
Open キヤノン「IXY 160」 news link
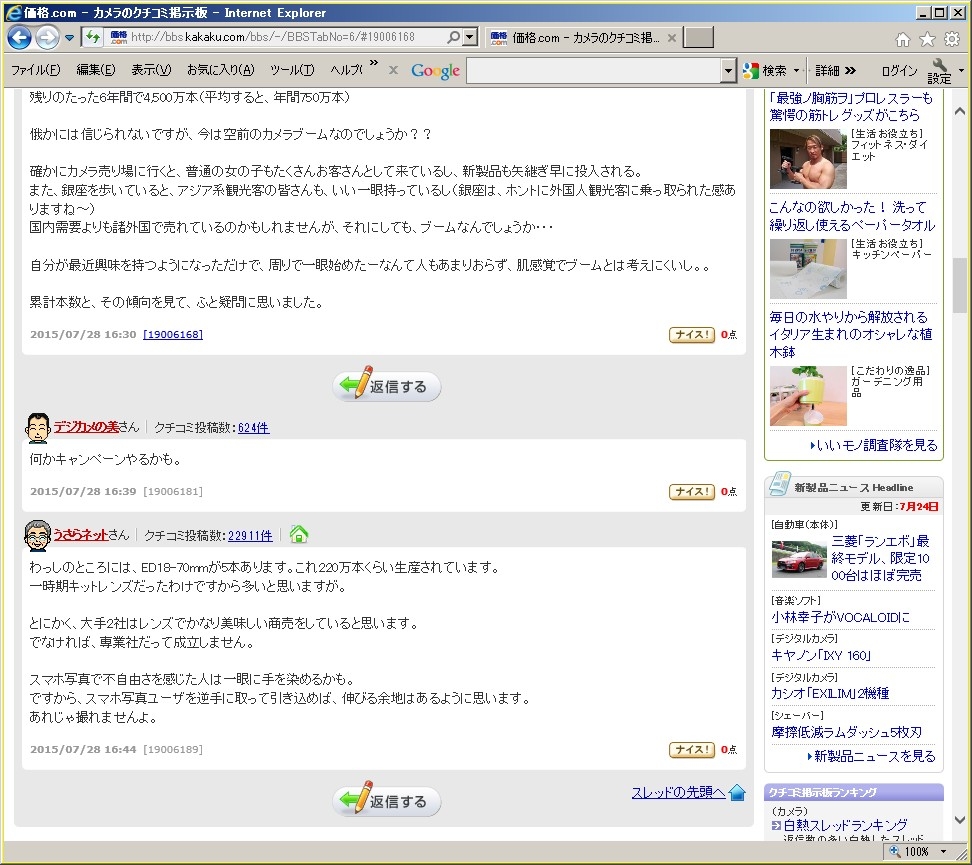tap(821, 655)
